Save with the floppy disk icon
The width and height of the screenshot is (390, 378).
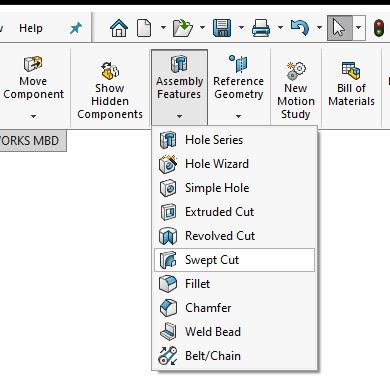(x=222, y=28)
